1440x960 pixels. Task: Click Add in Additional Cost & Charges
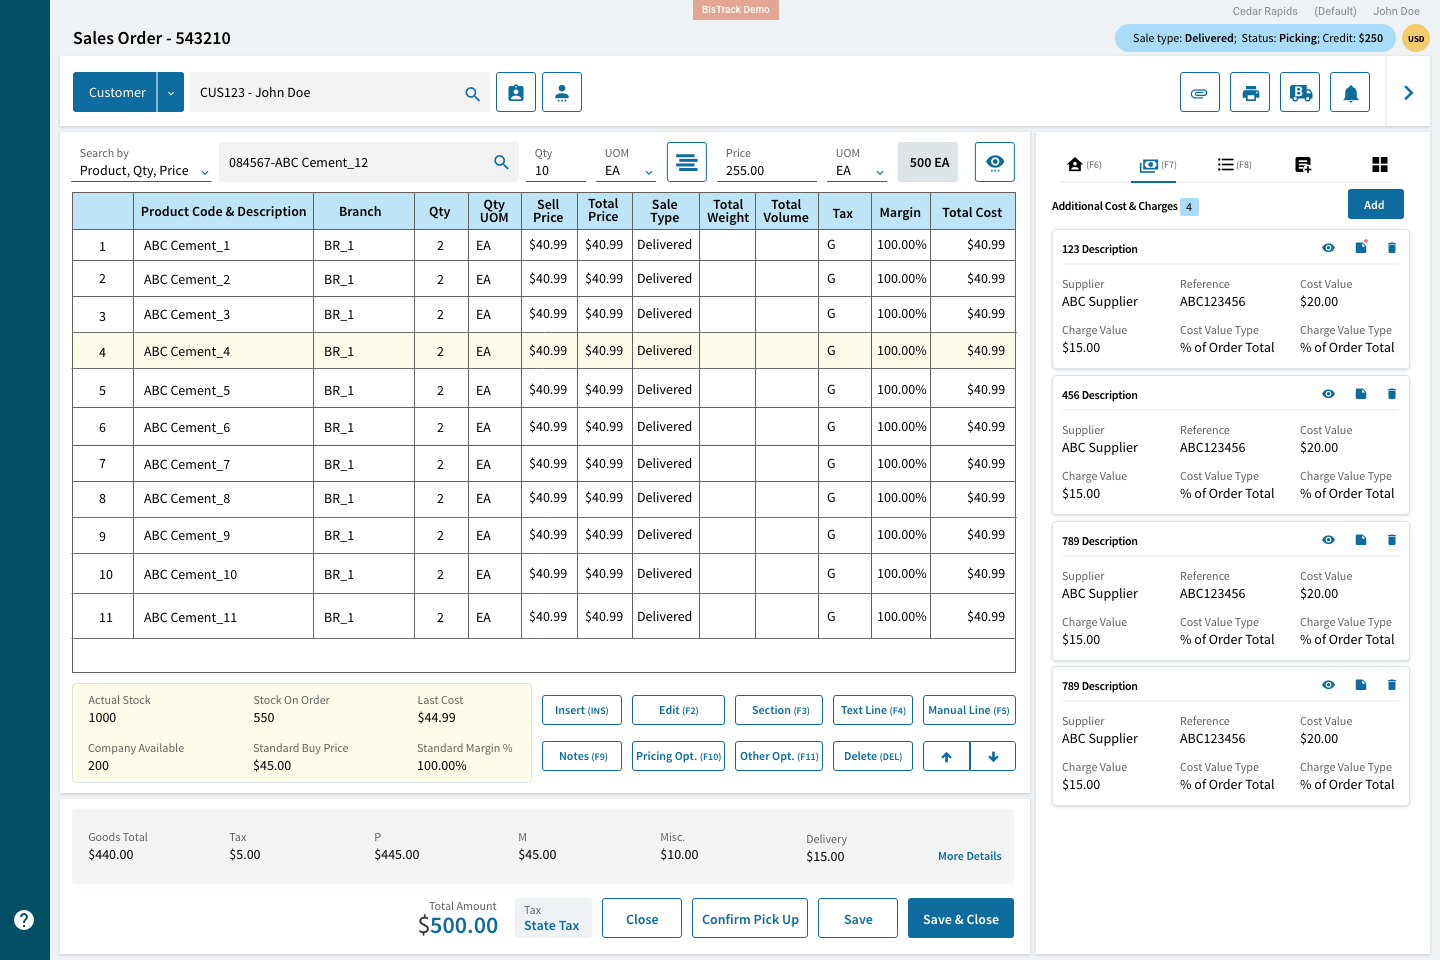click(1375, 204)
